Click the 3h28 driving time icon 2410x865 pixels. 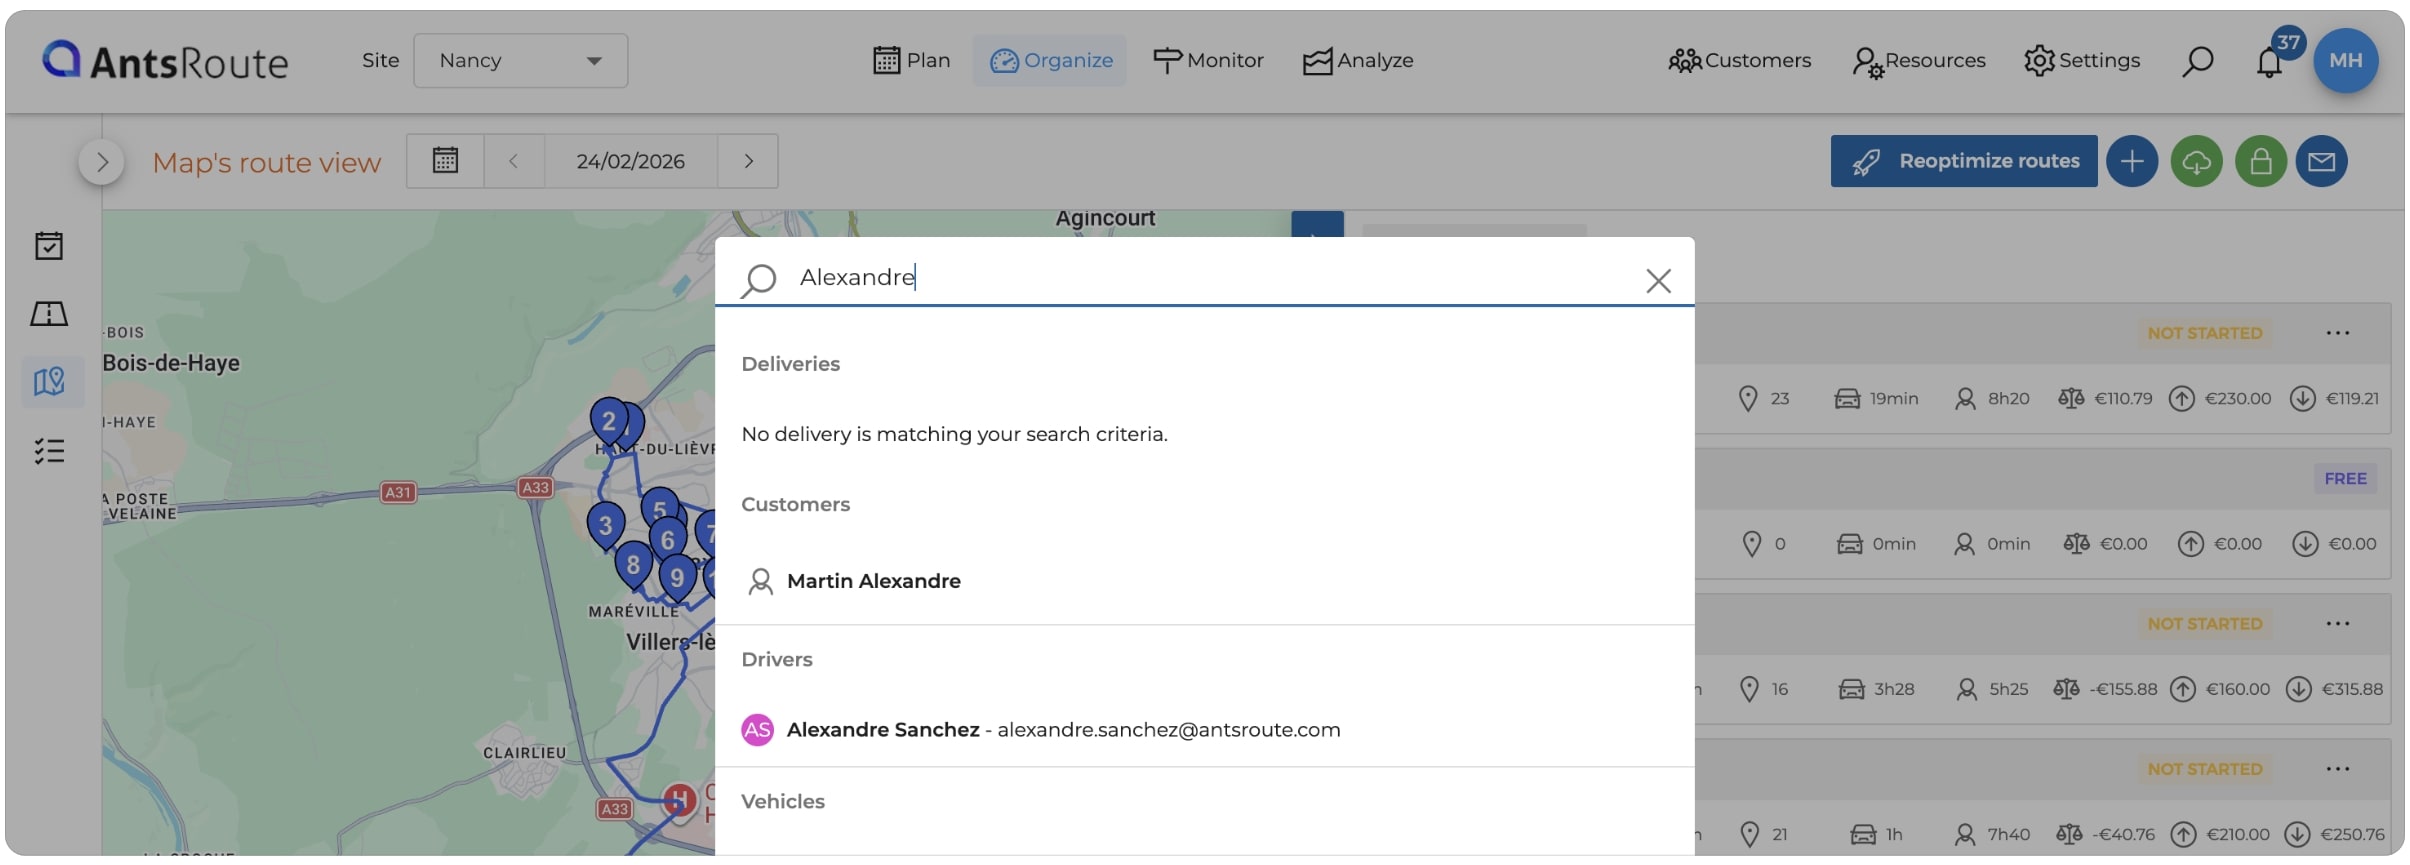1851,689
